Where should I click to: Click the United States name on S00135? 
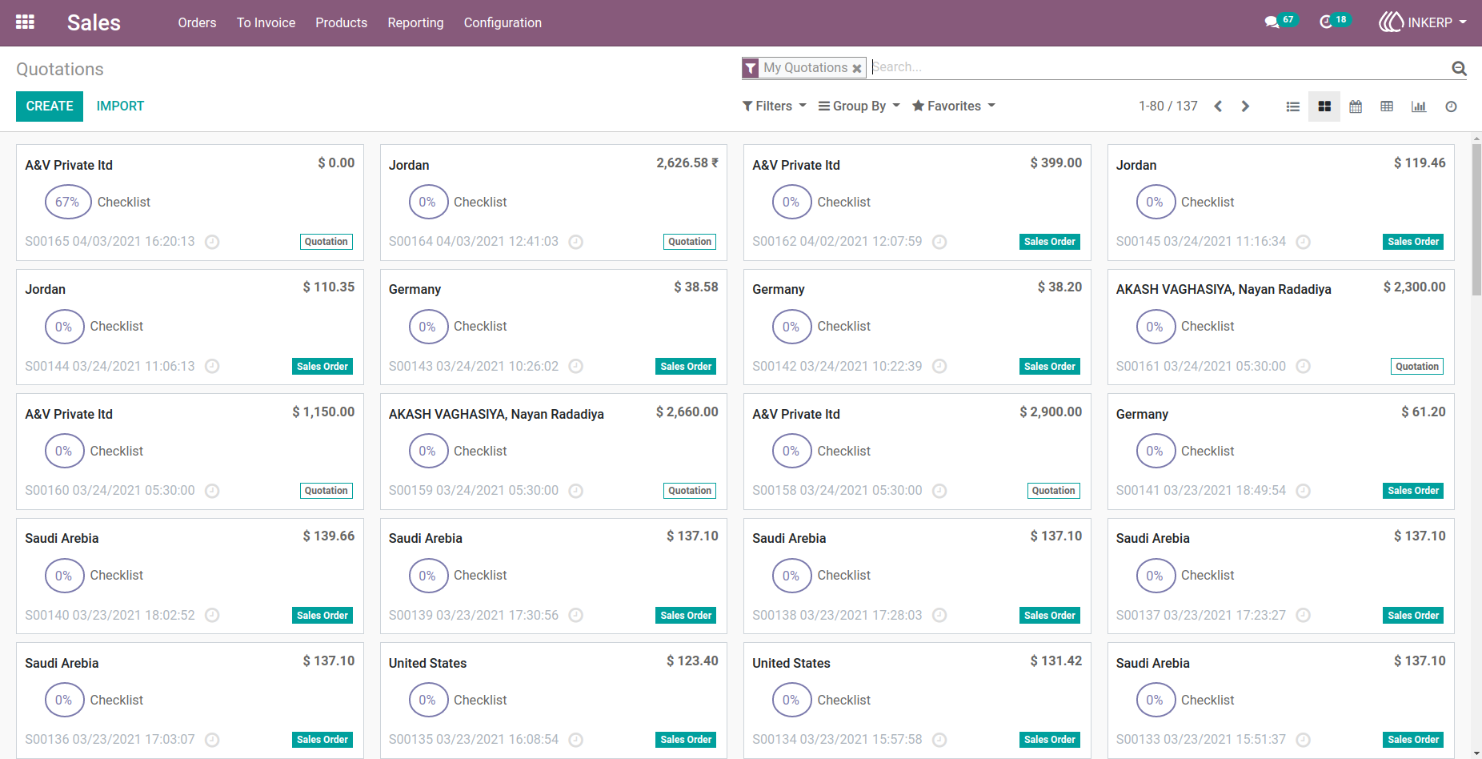(x=428, y=663)
